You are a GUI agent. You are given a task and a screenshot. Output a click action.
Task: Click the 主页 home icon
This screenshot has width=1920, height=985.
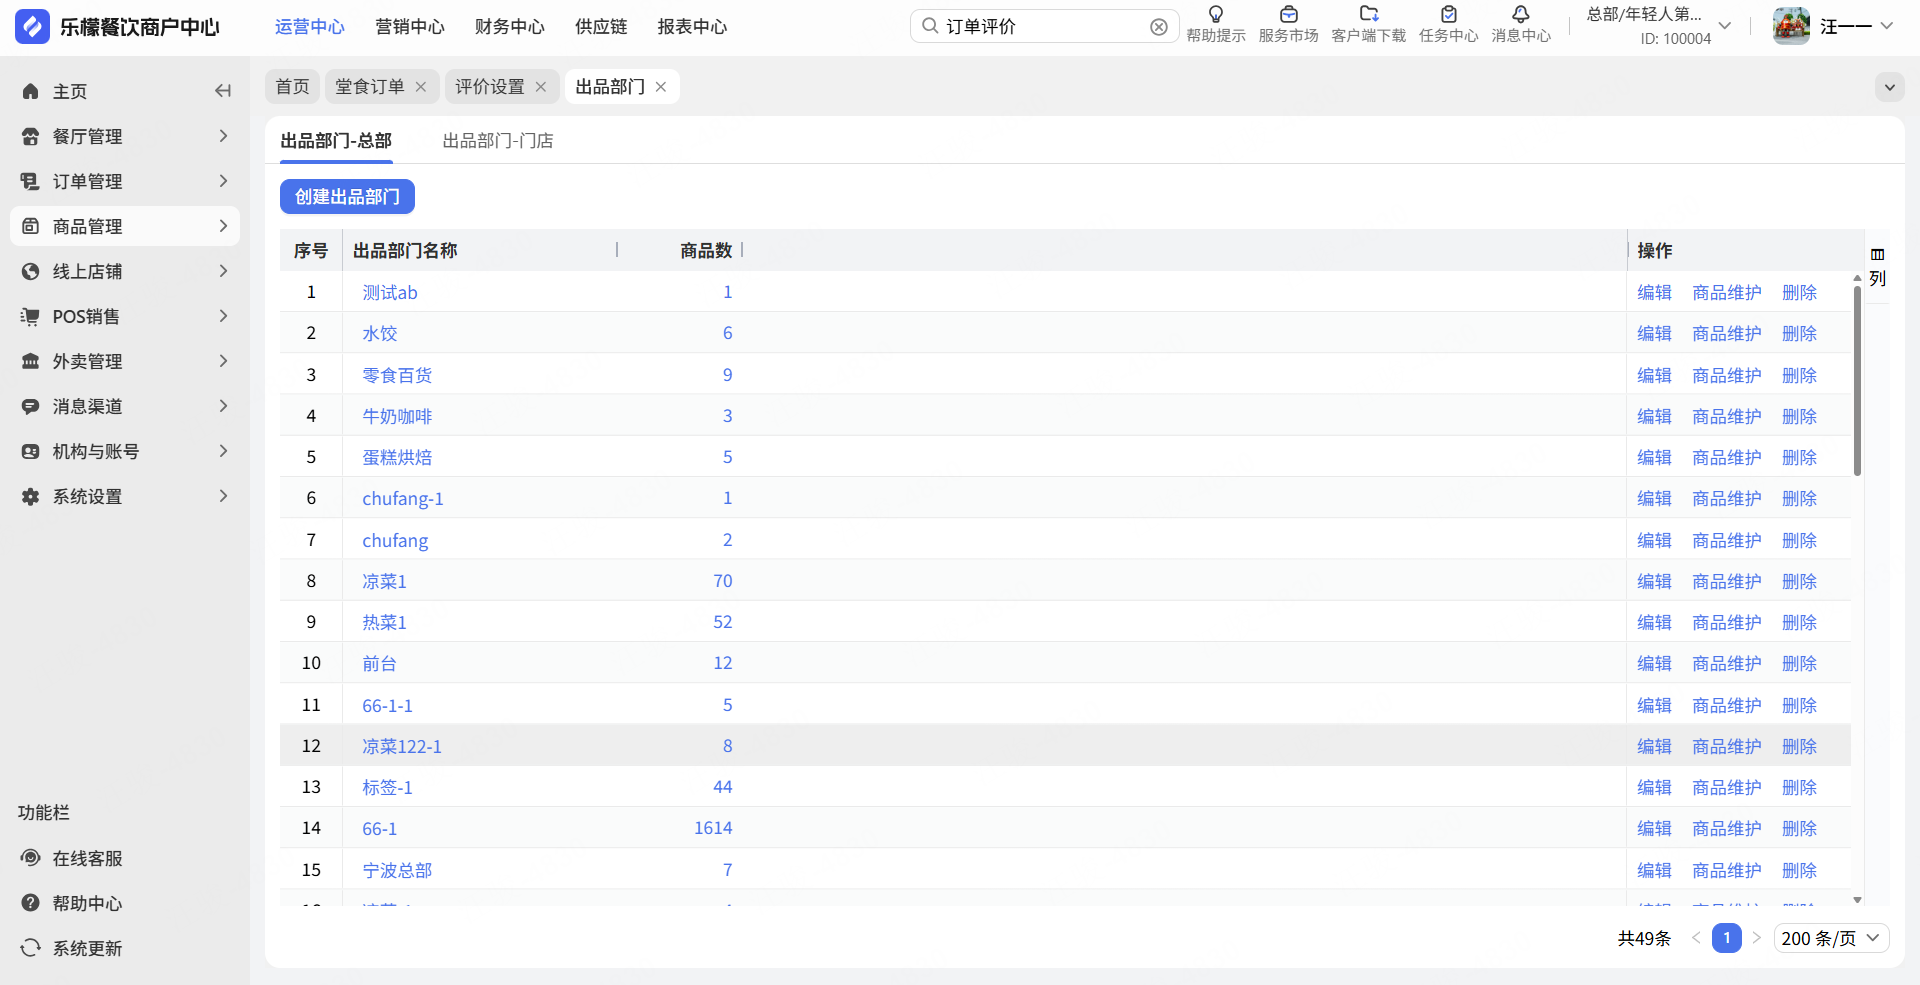pos(31,91)
